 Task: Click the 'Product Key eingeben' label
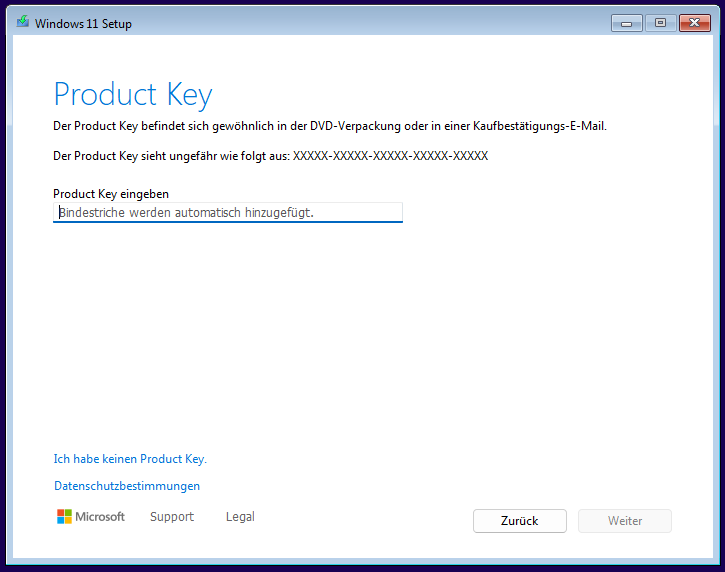[111, 194]
